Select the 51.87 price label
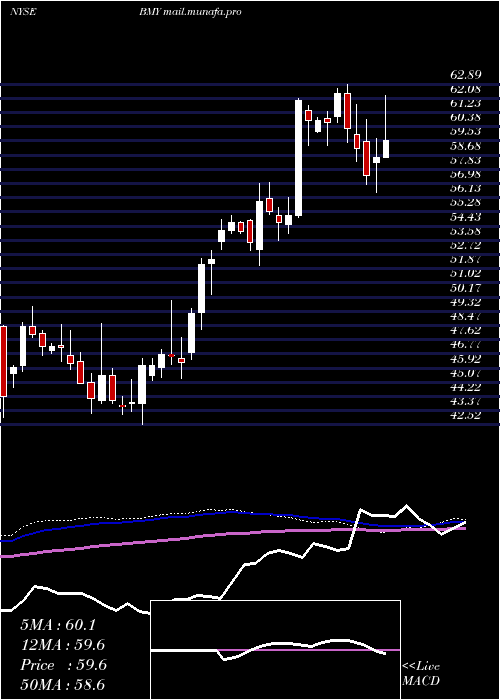This screenshot has width=500, height=700. tap(468, 259)
